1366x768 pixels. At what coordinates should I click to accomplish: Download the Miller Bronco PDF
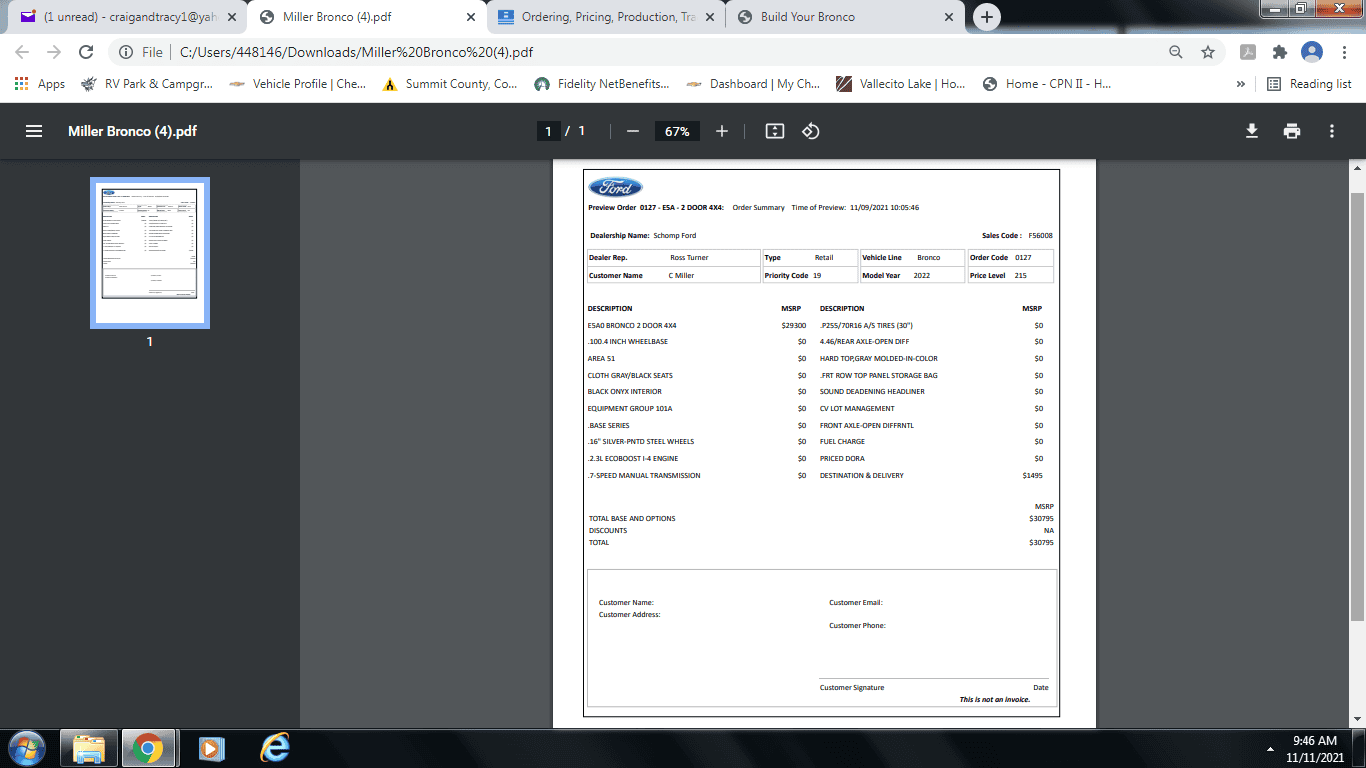click(1251, 131)
